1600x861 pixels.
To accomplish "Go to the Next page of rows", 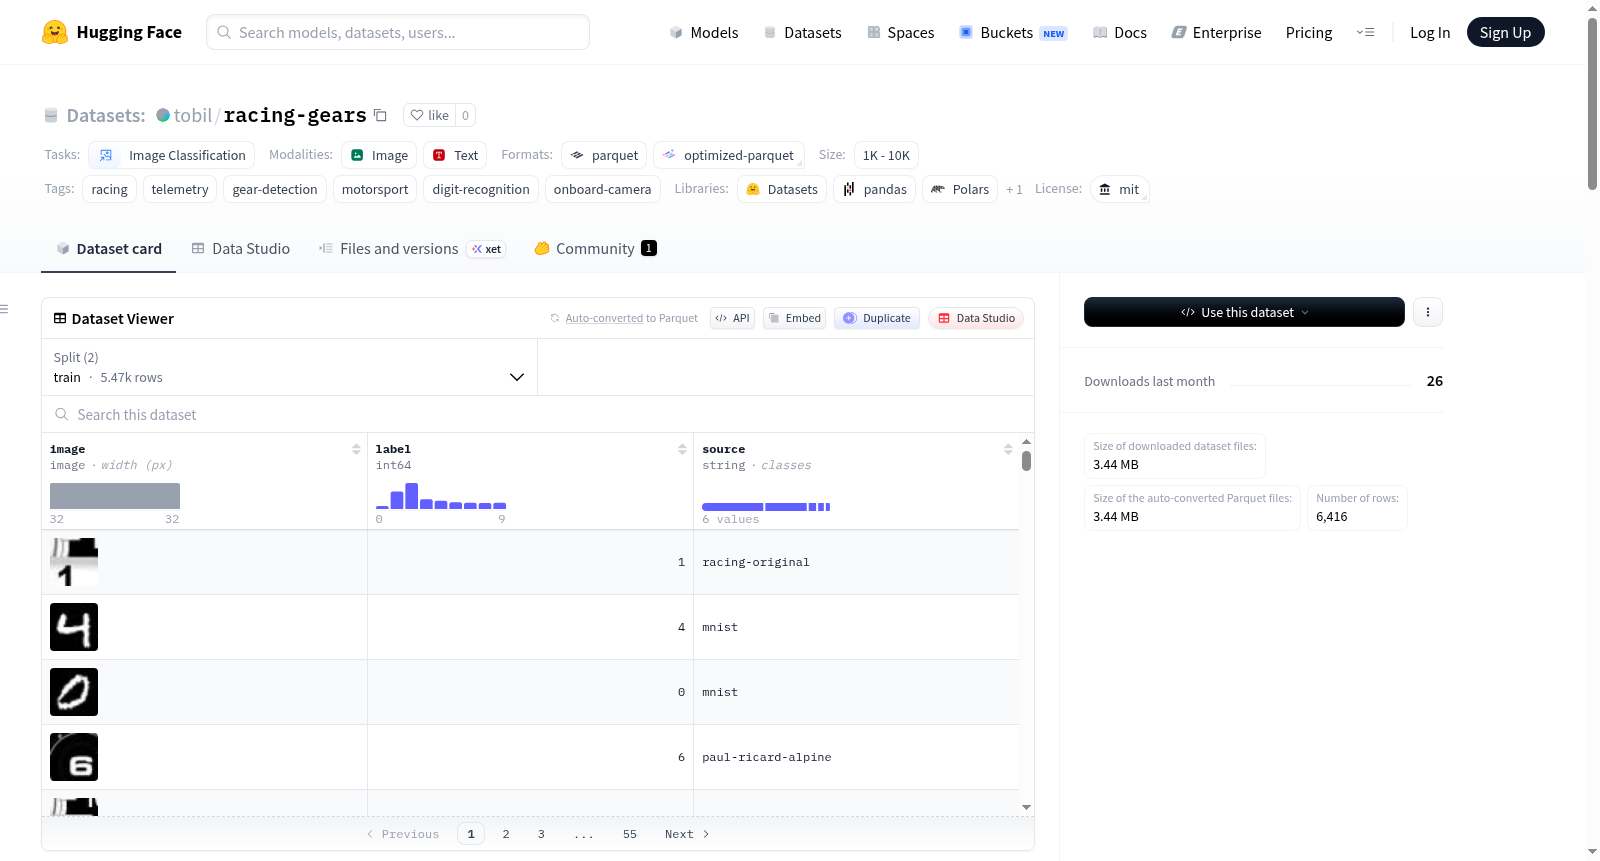I will click(x=687, y=834).
